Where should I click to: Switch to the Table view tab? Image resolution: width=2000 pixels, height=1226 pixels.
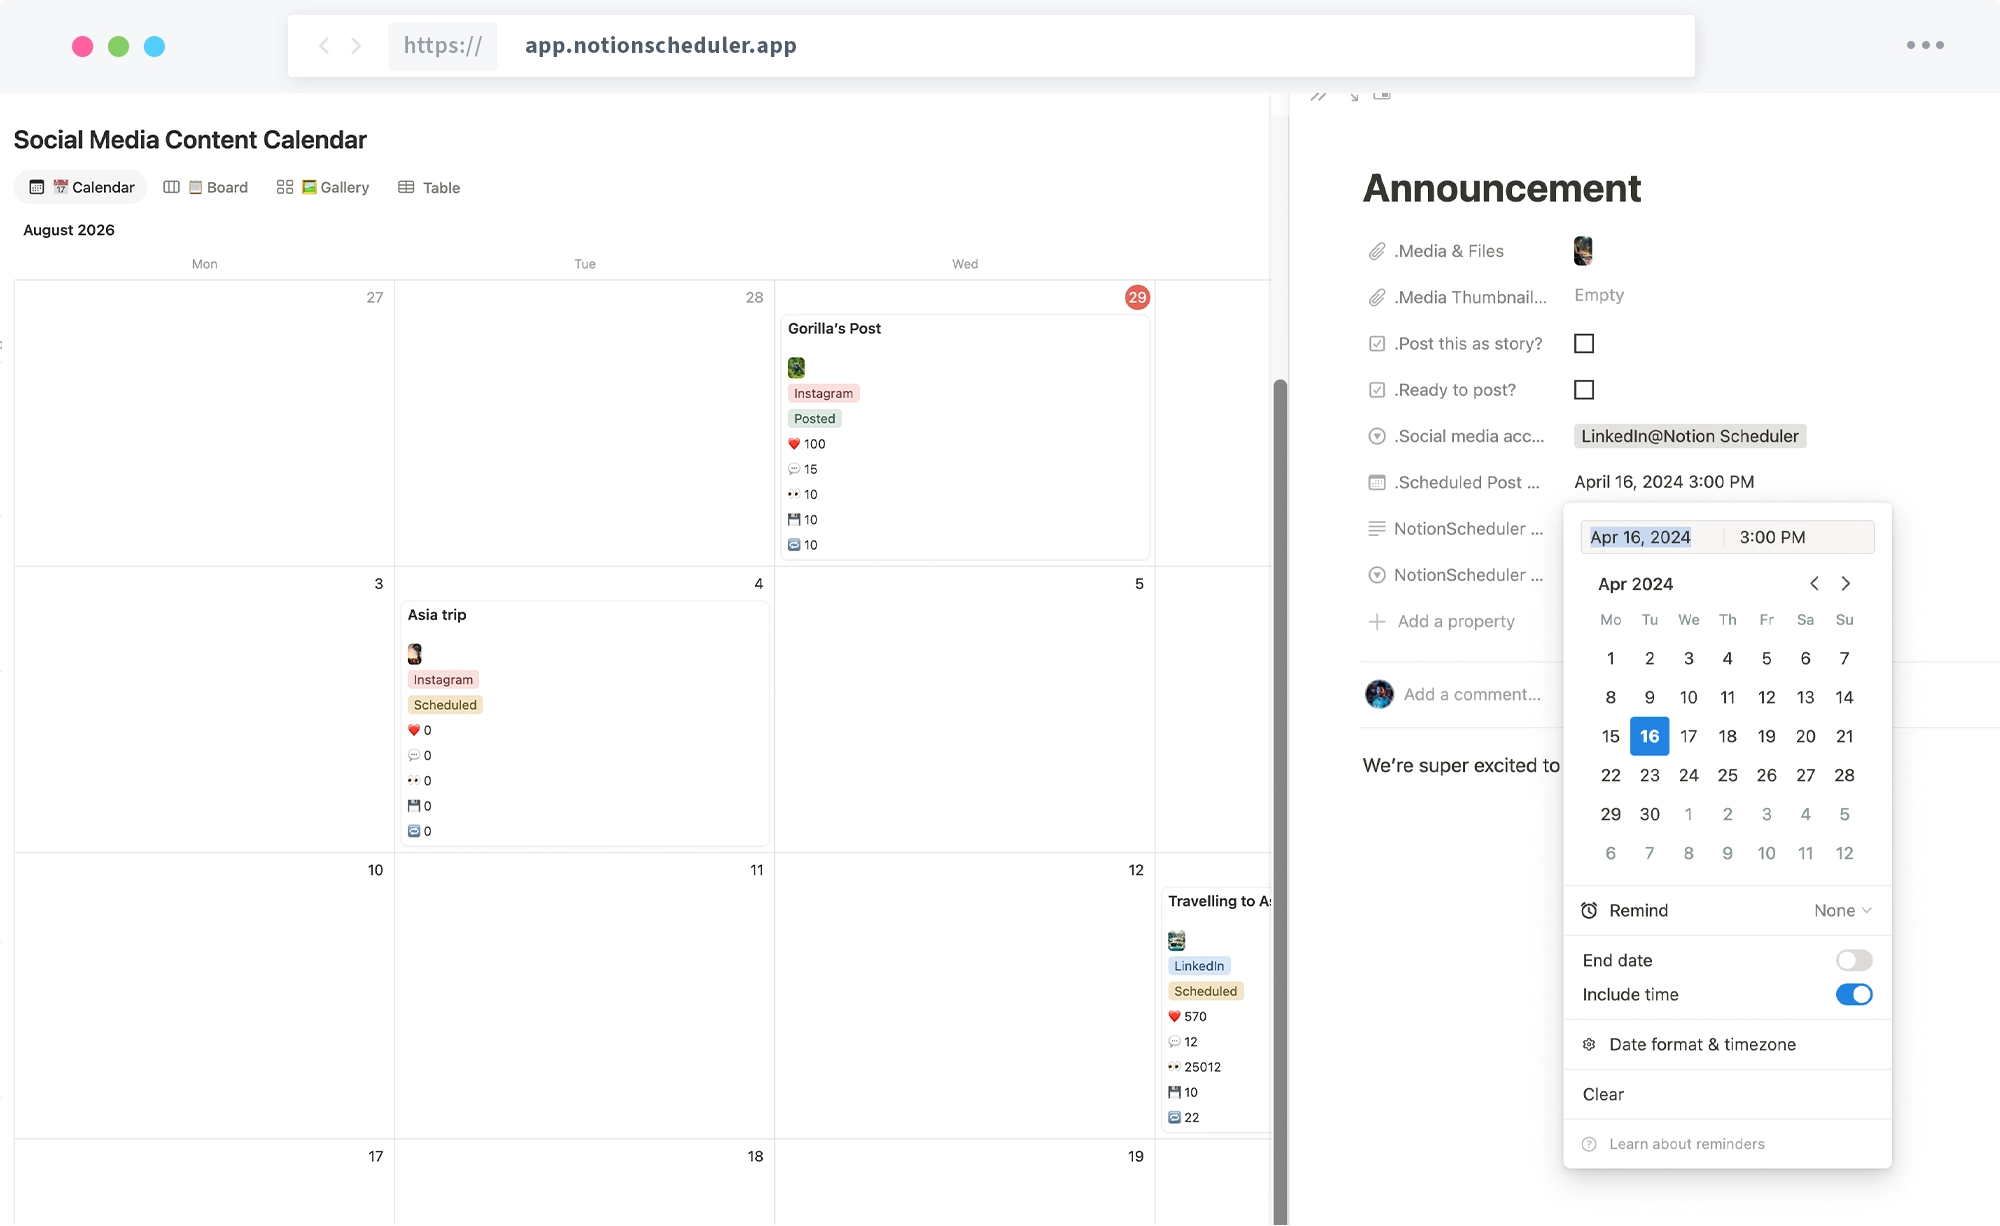coord(429,187)
